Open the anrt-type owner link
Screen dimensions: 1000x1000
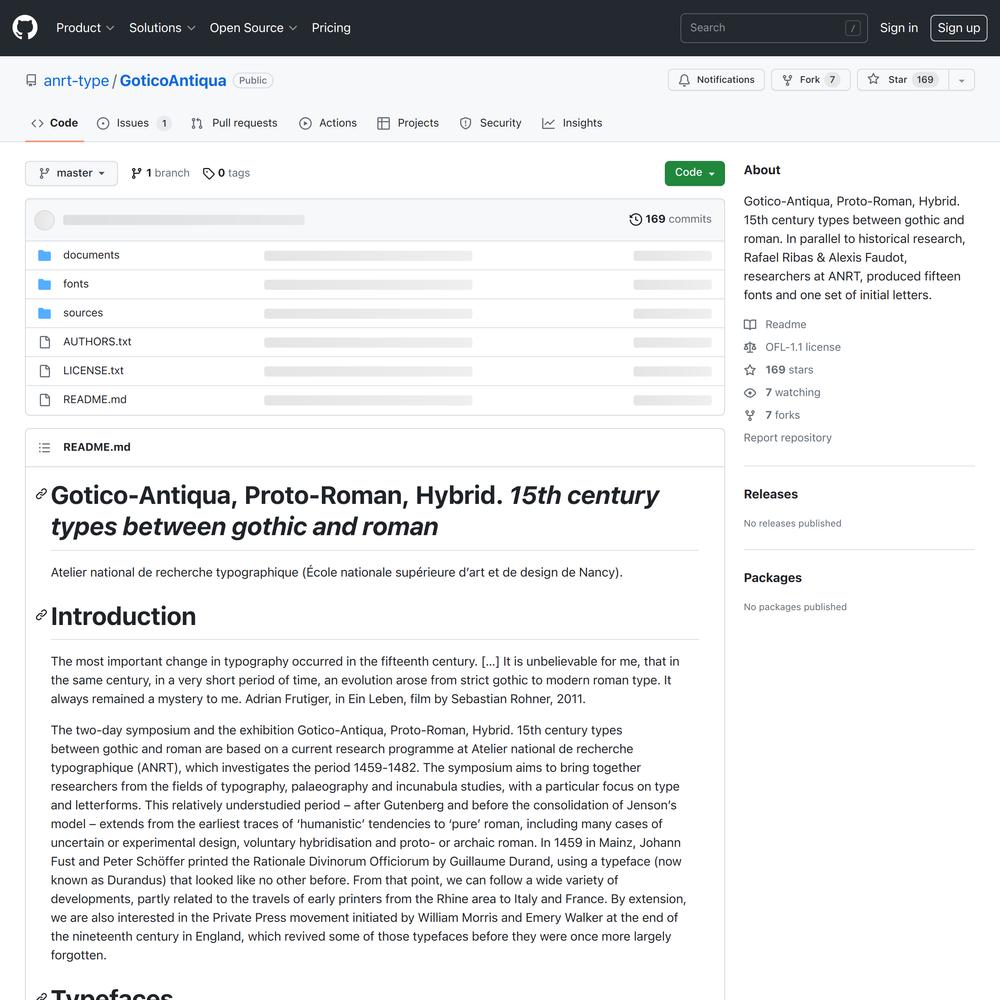(x=76, y=80)
